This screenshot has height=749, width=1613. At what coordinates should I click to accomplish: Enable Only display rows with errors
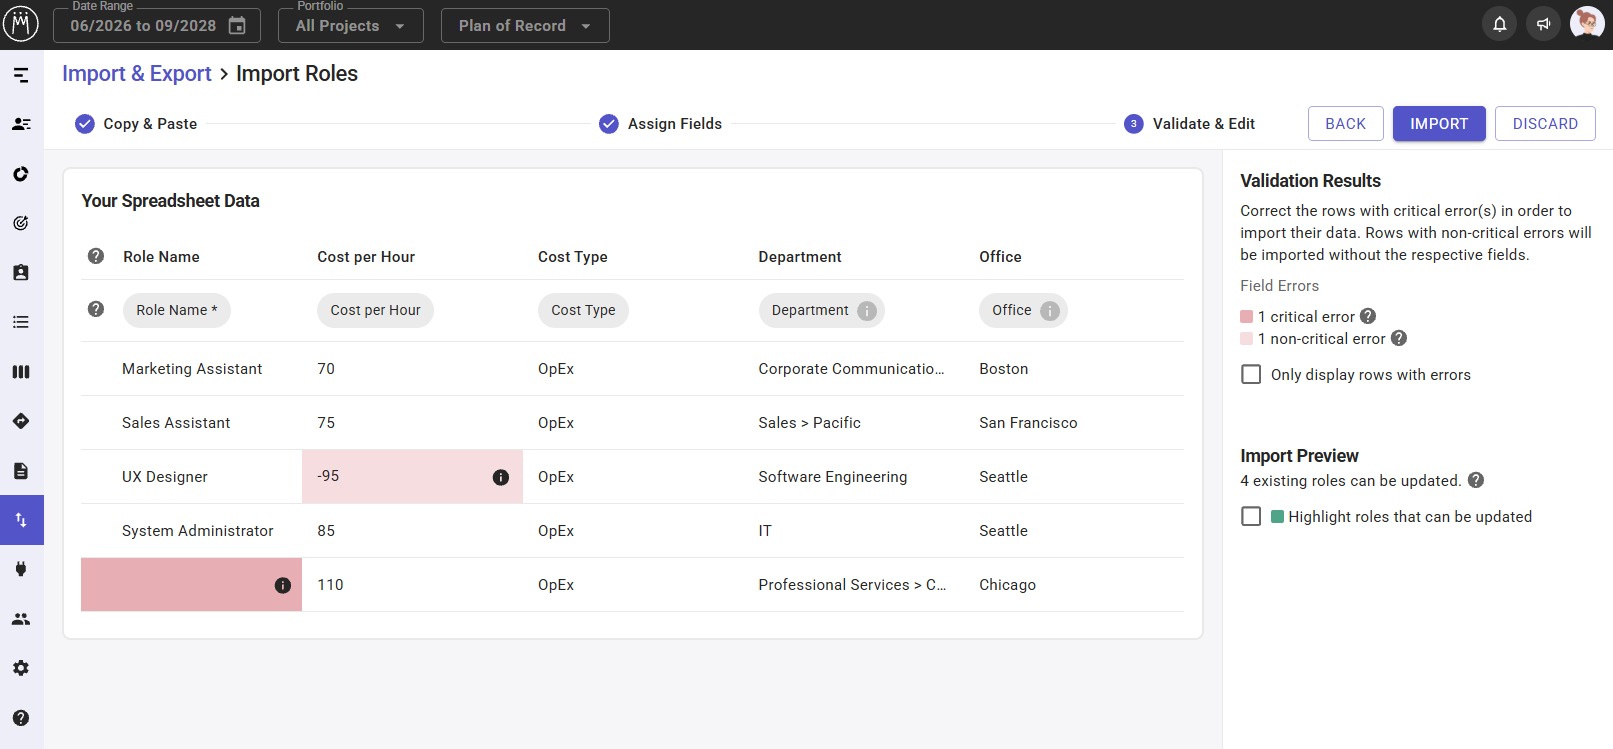pos(1251,374)
